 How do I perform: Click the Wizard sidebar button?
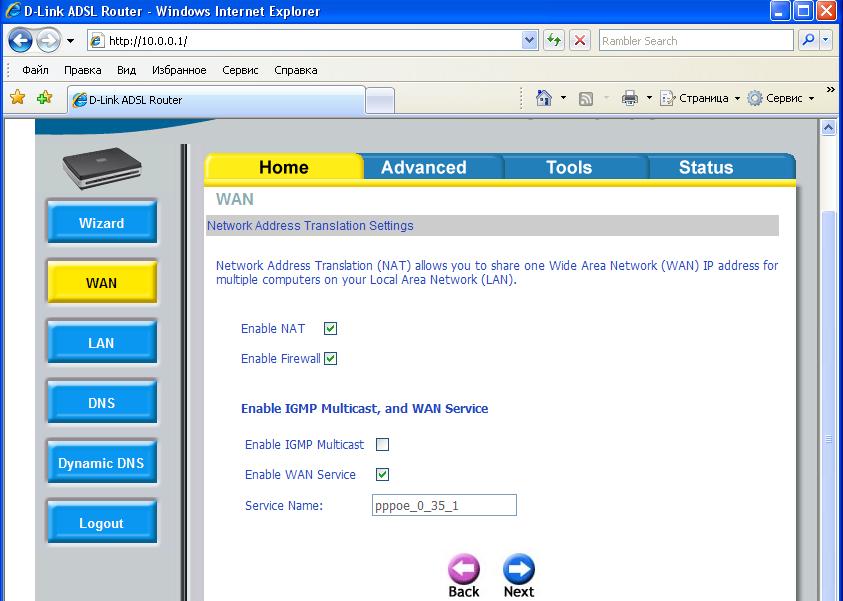[102, 222]
